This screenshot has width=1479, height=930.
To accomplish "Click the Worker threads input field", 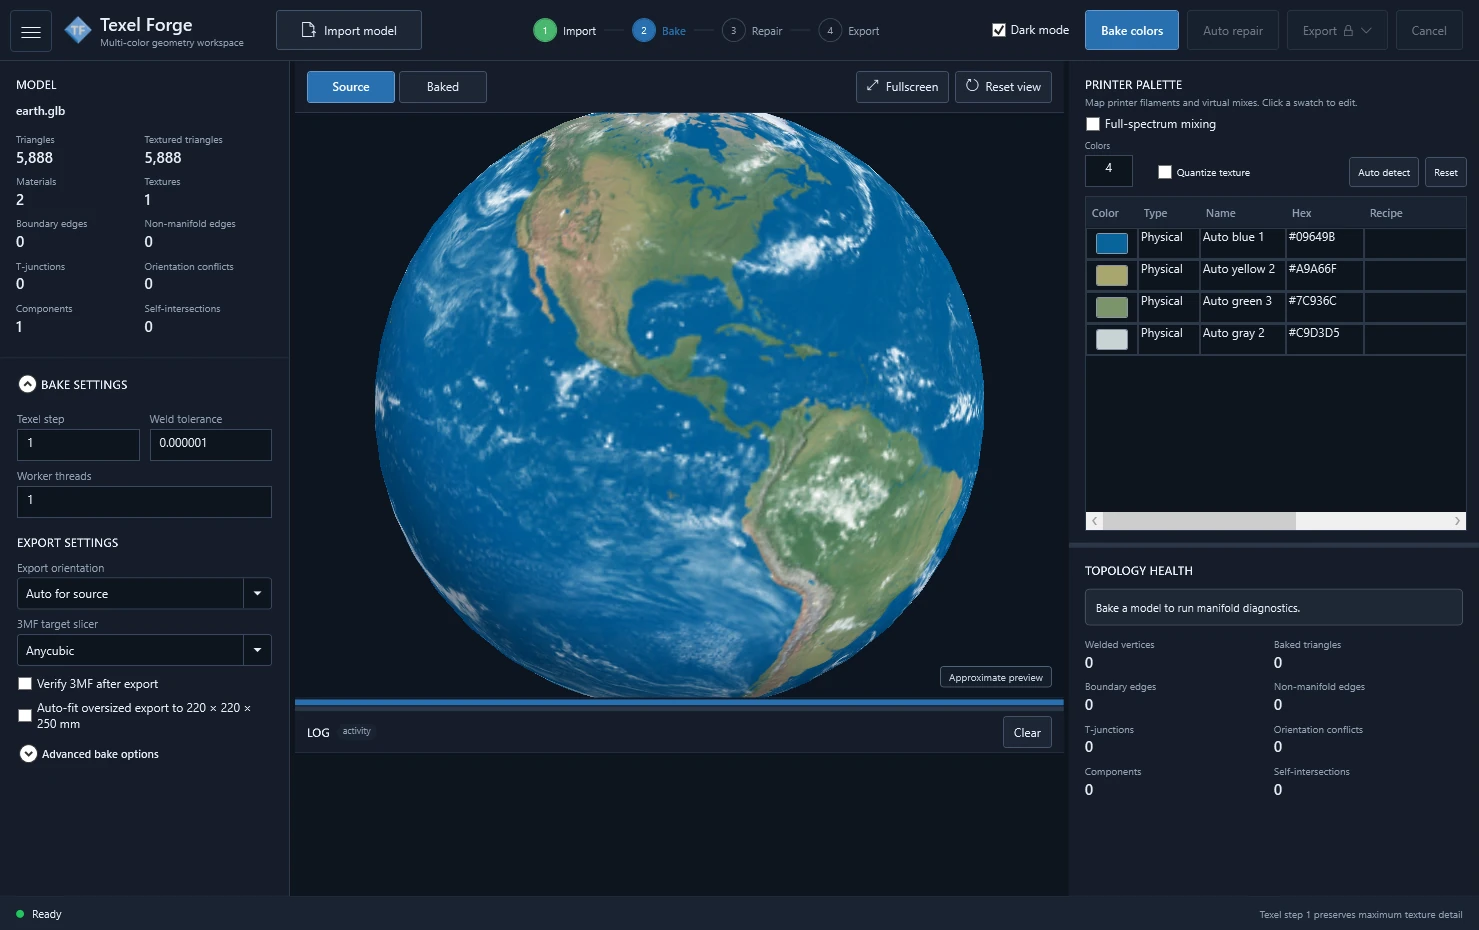I will click(144, 501).
